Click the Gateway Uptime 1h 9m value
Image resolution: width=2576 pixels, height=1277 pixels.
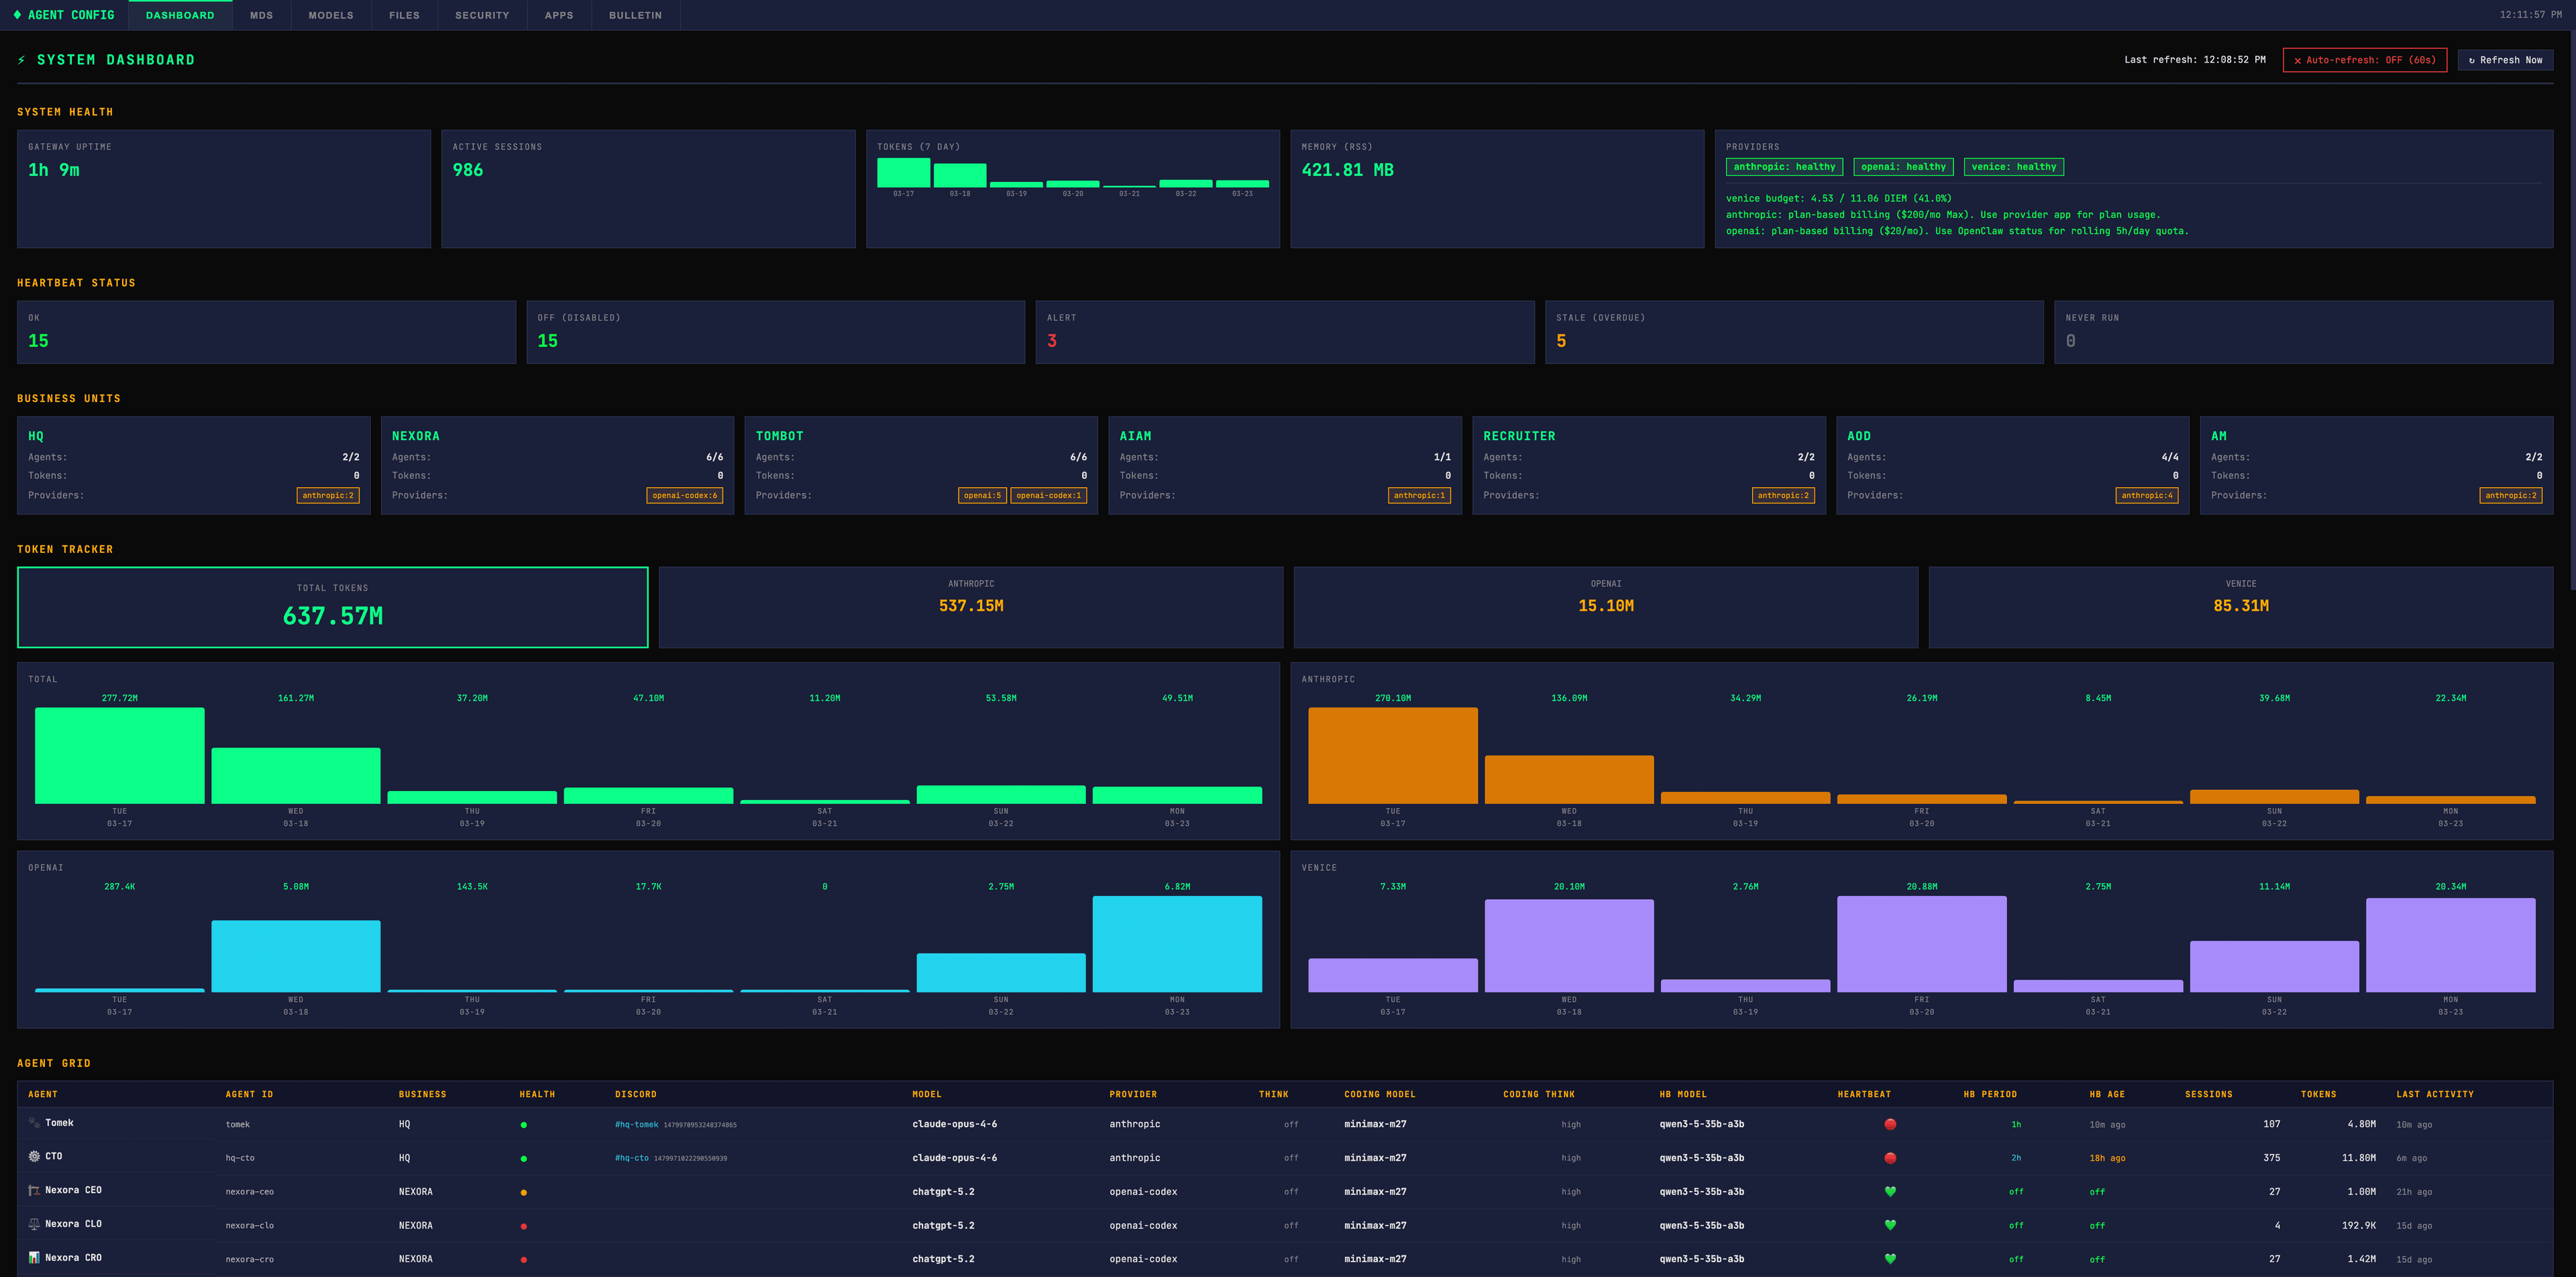(54, 170)
